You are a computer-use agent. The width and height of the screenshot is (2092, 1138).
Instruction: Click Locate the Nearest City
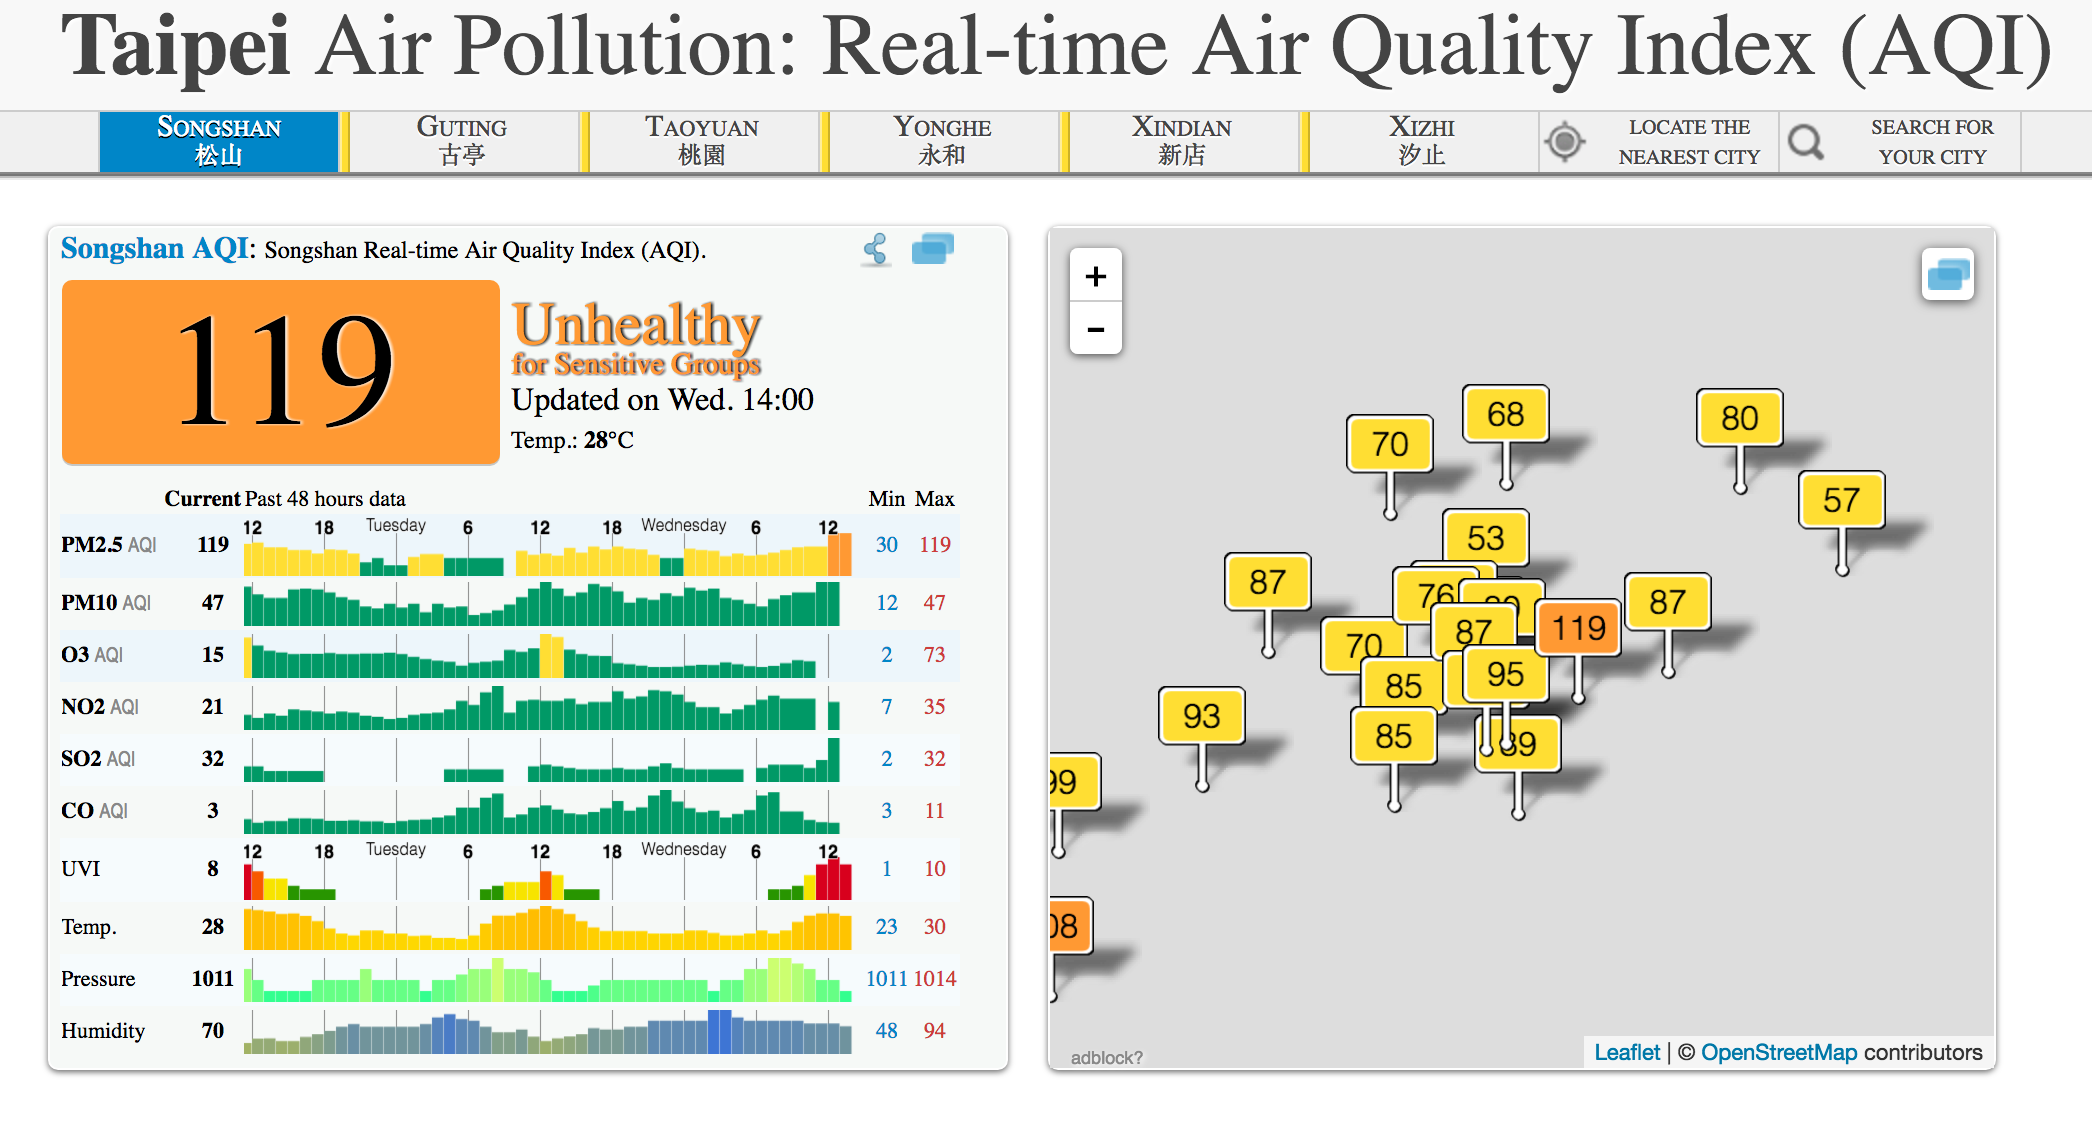pyautogui.click(x=1688, y=142)
